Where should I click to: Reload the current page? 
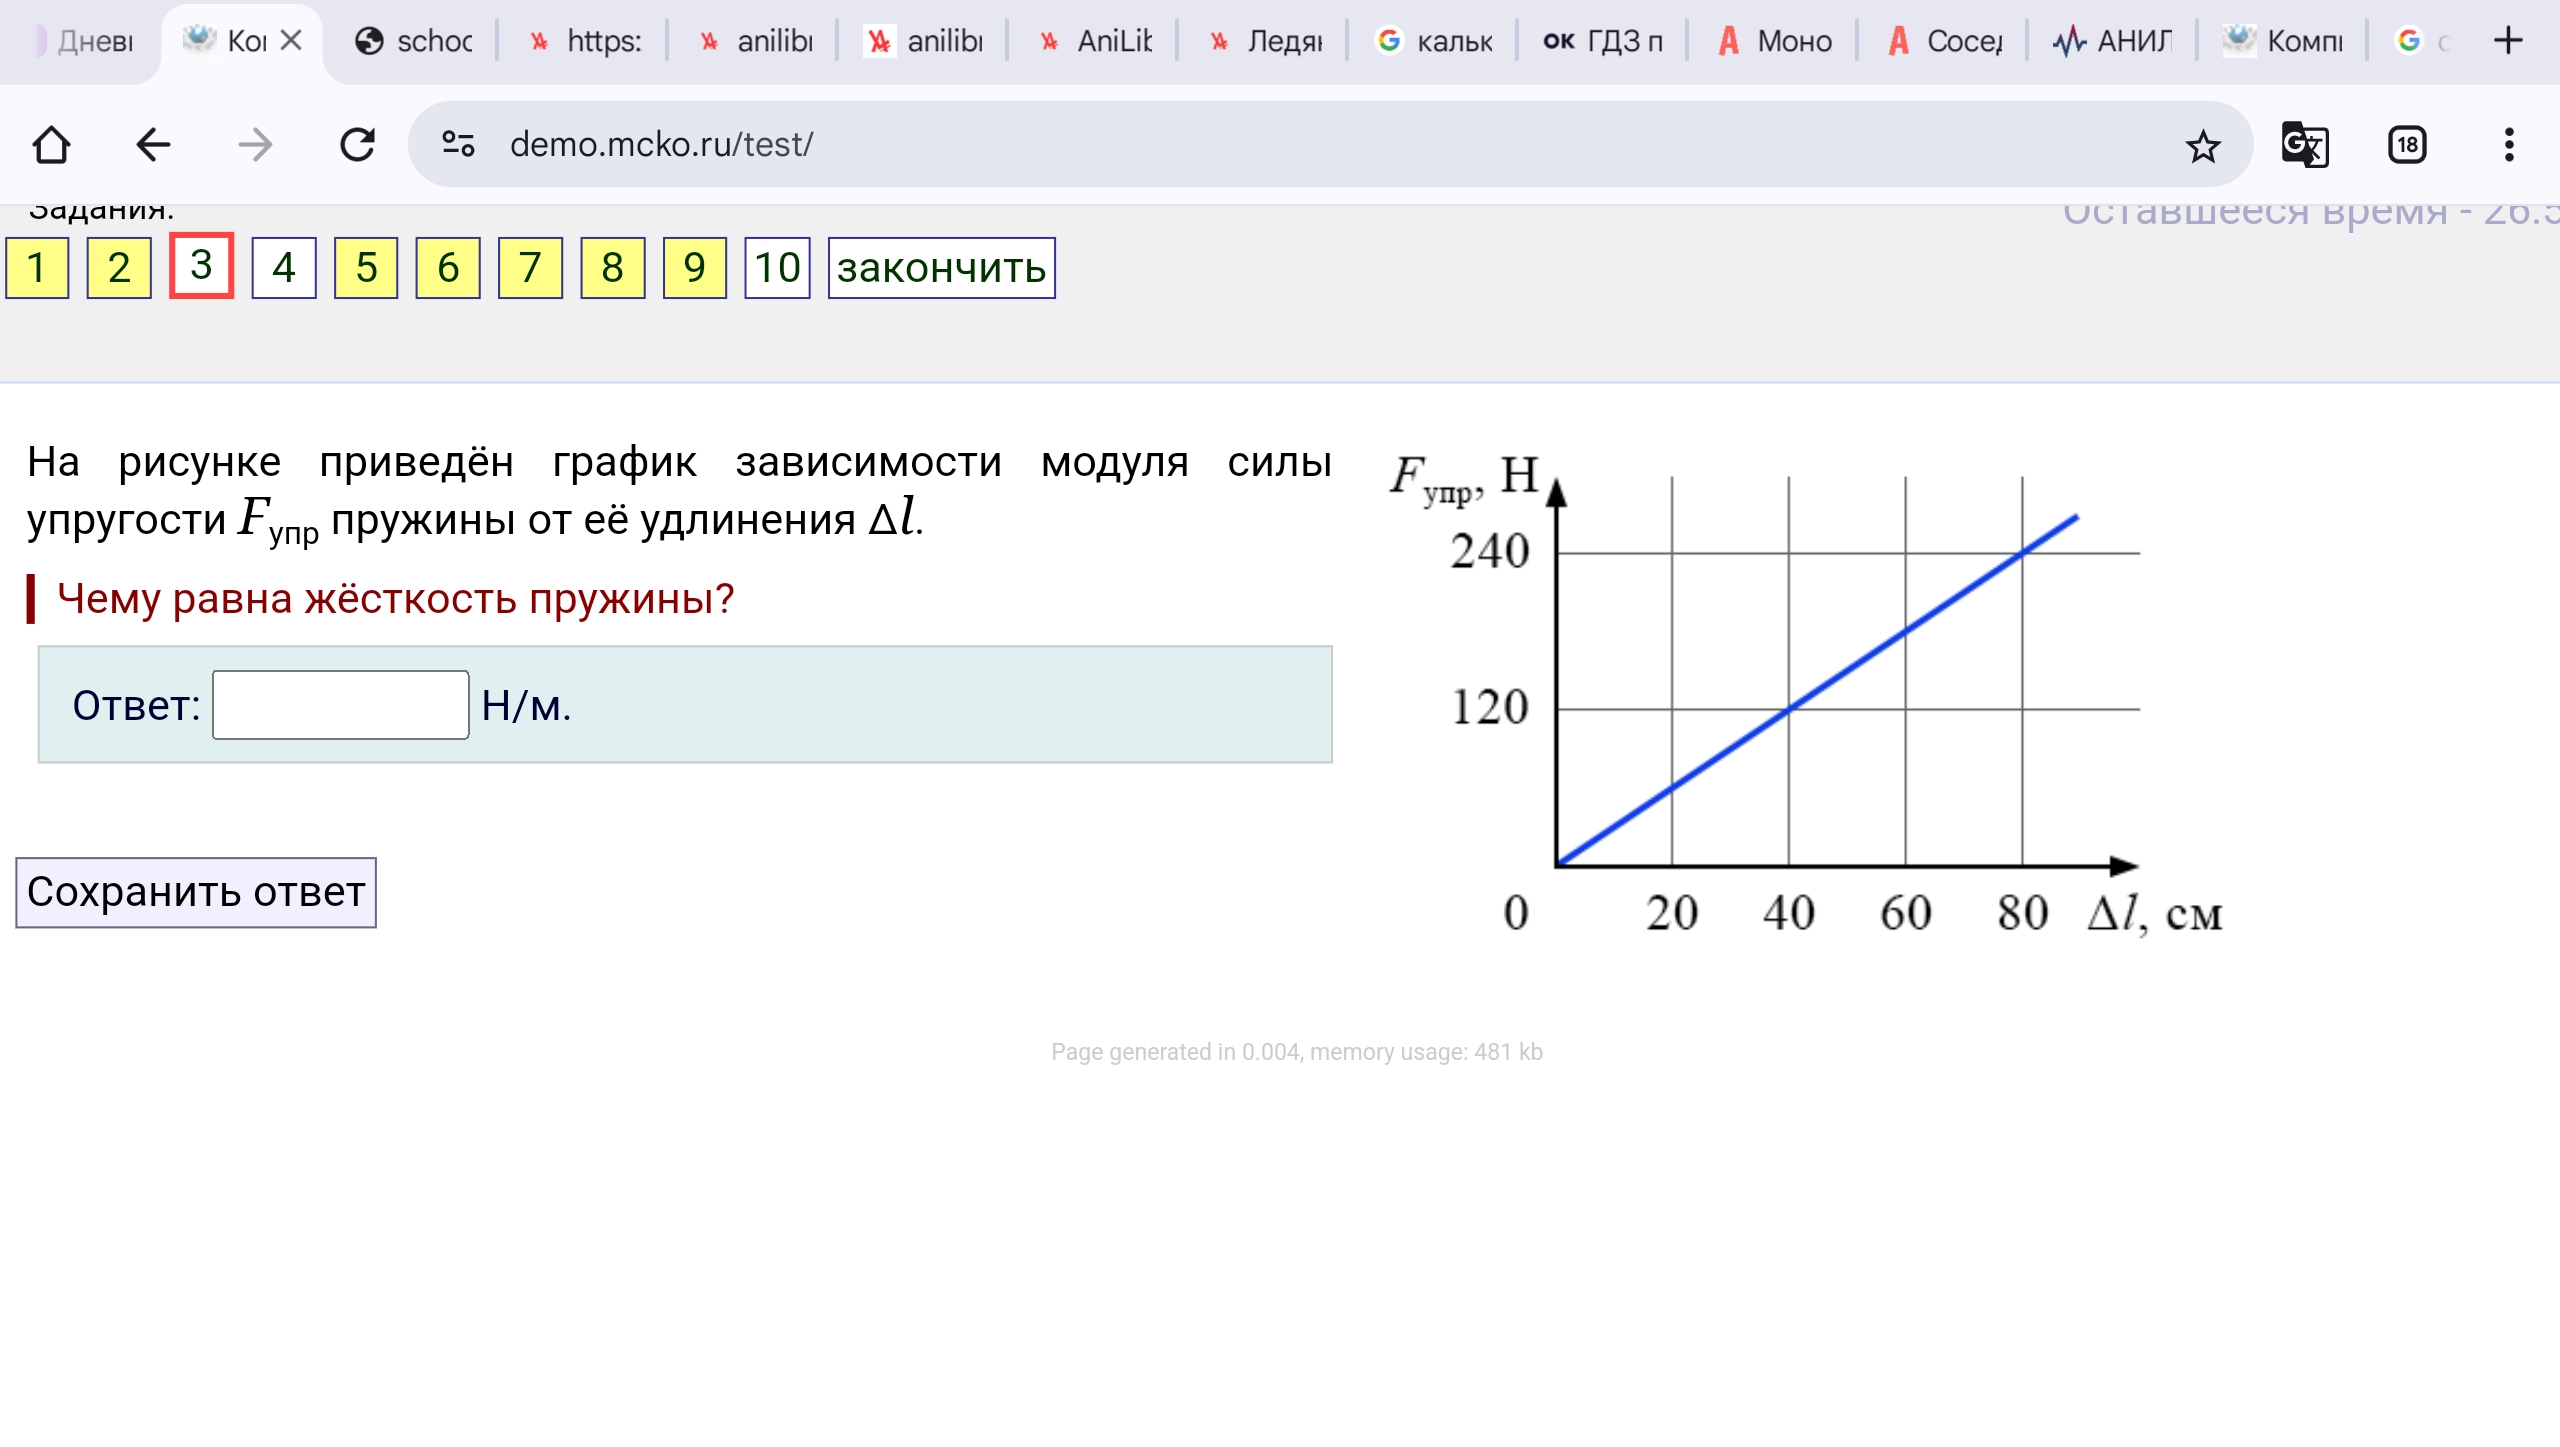point(357,144)
